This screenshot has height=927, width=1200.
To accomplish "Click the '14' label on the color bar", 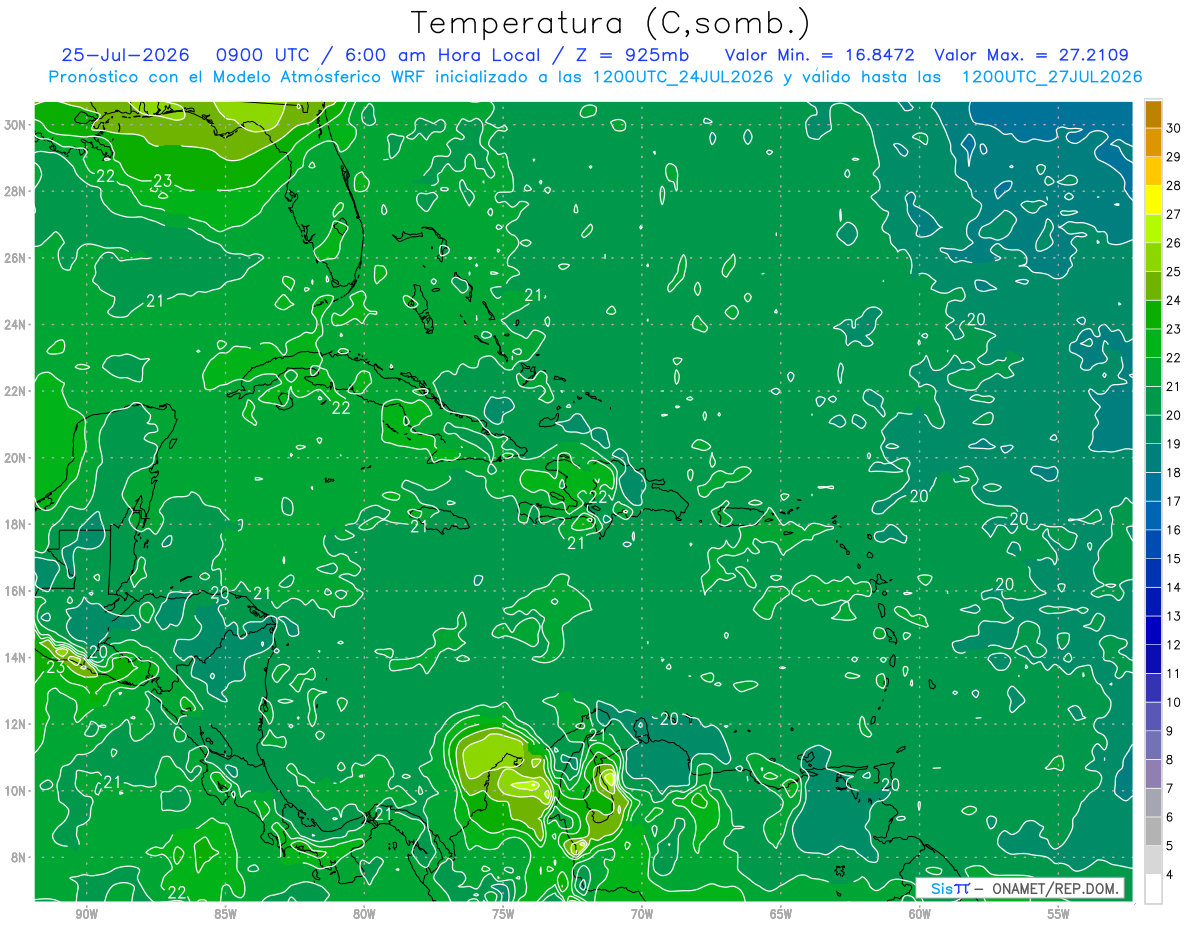I will pos(1174,587).
